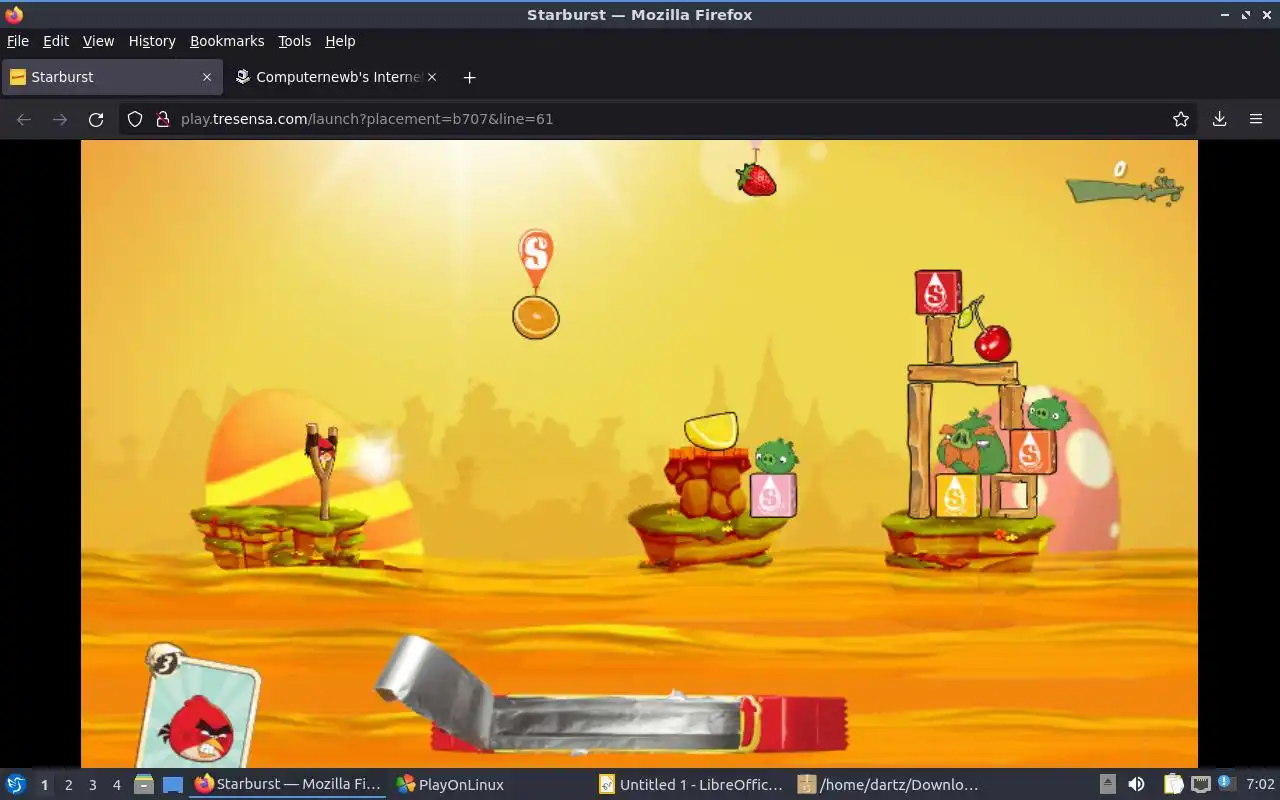Close the Starburst tab

(207, 77)
